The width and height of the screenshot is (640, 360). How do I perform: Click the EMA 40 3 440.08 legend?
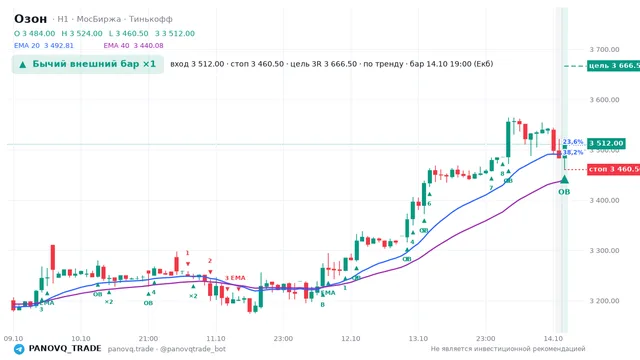[x=133, y=46]
